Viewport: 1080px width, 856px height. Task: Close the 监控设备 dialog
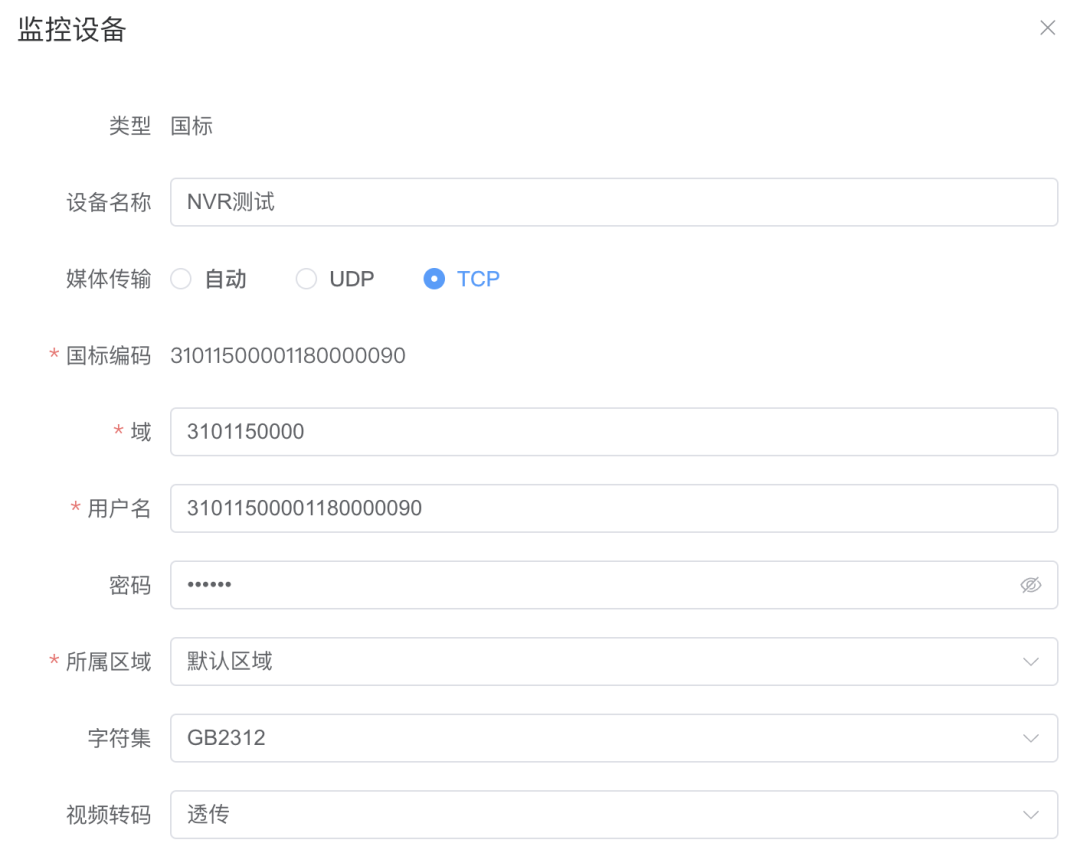pos(1047,28)
